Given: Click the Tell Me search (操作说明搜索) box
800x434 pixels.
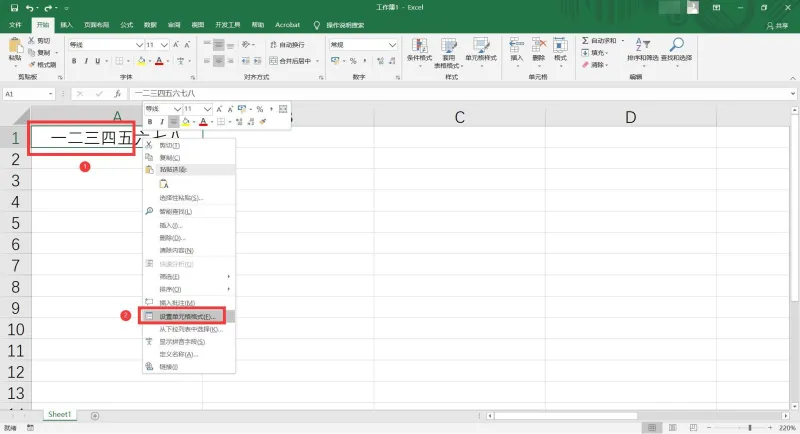Looking at the screenshot, I should click(345, 25).
